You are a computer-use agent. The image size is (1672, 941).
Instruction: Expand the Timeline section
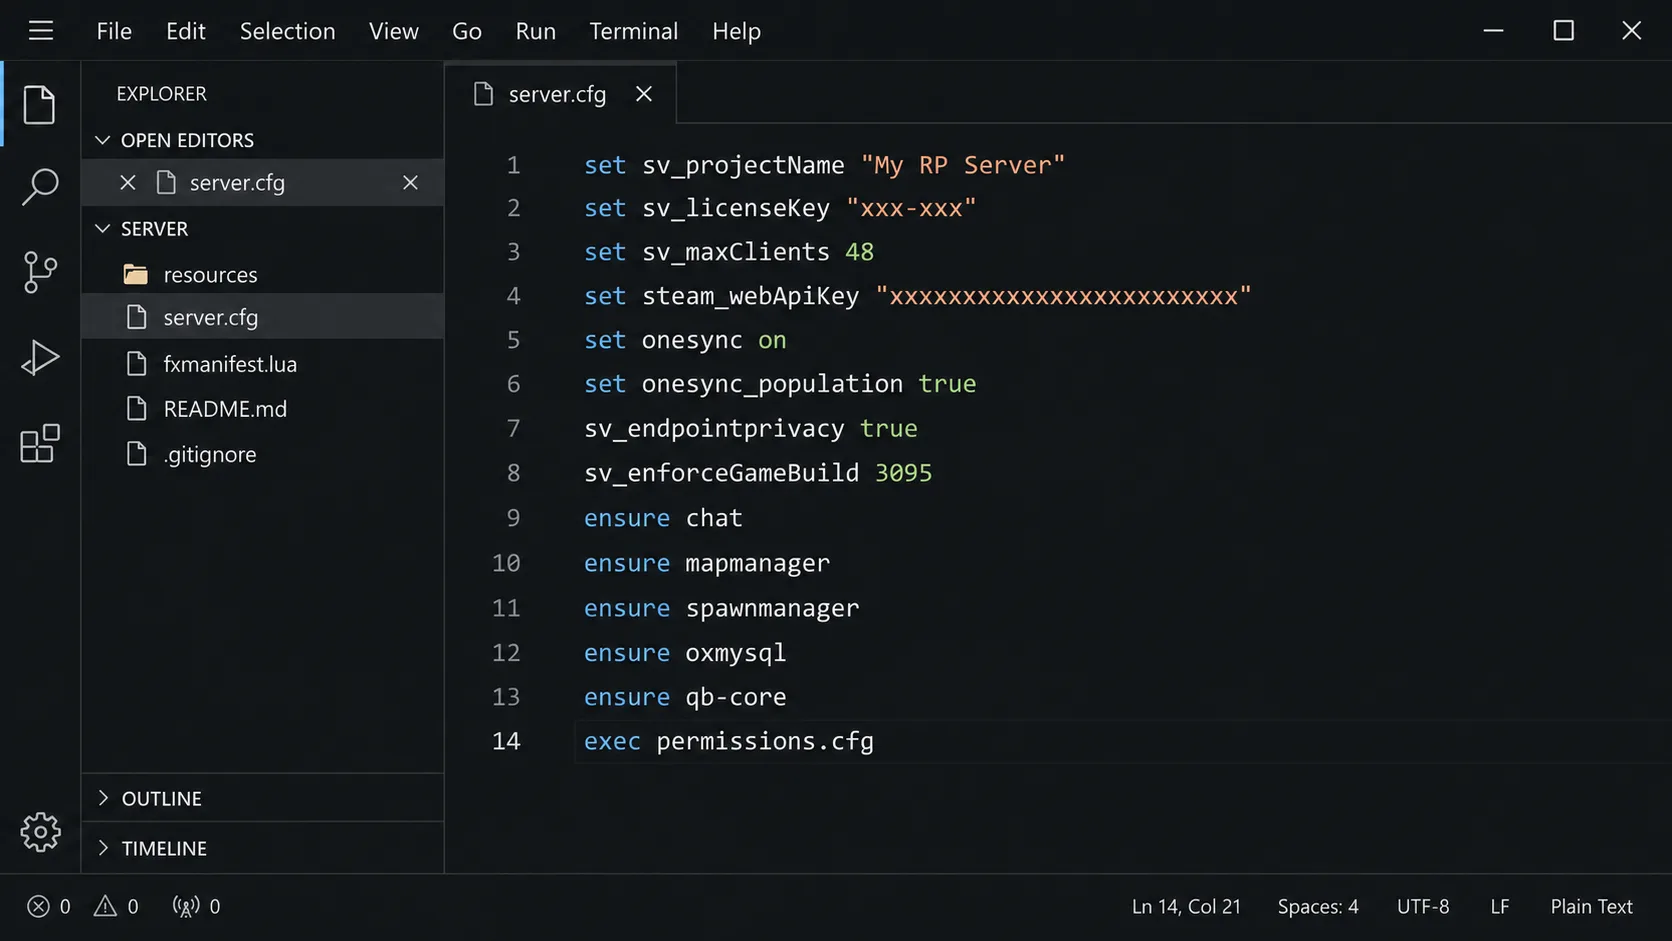tap(102, 848)
